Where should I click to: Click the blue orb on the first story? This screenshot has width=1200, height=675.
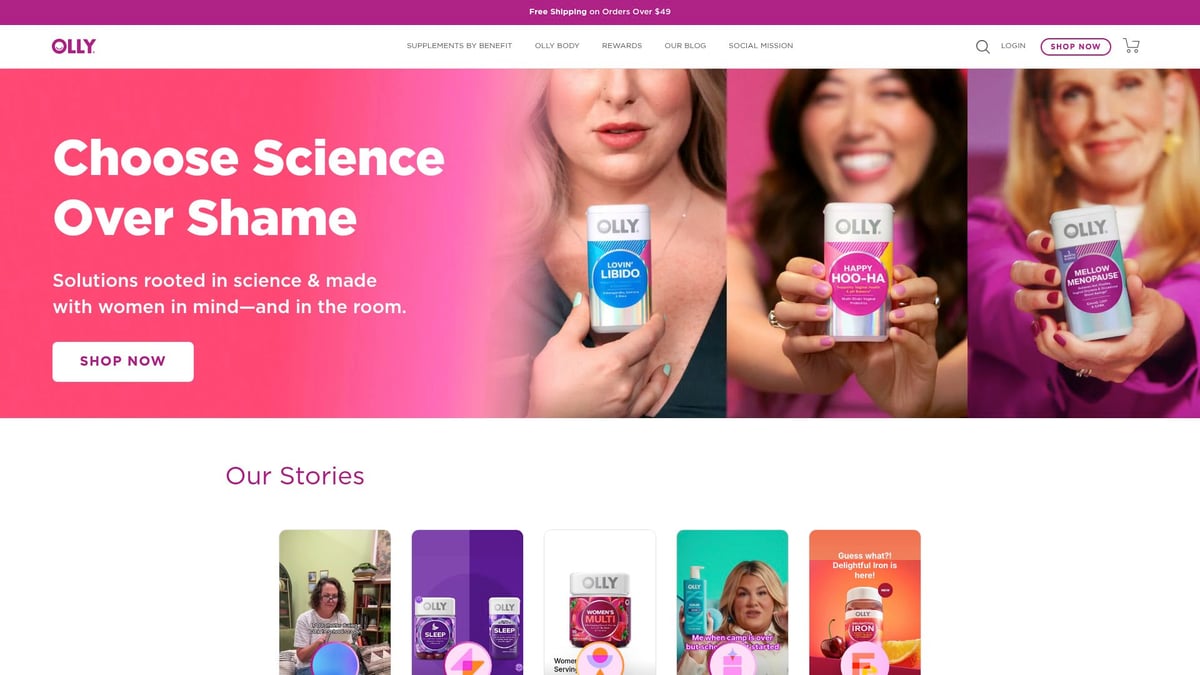point(335,661)
